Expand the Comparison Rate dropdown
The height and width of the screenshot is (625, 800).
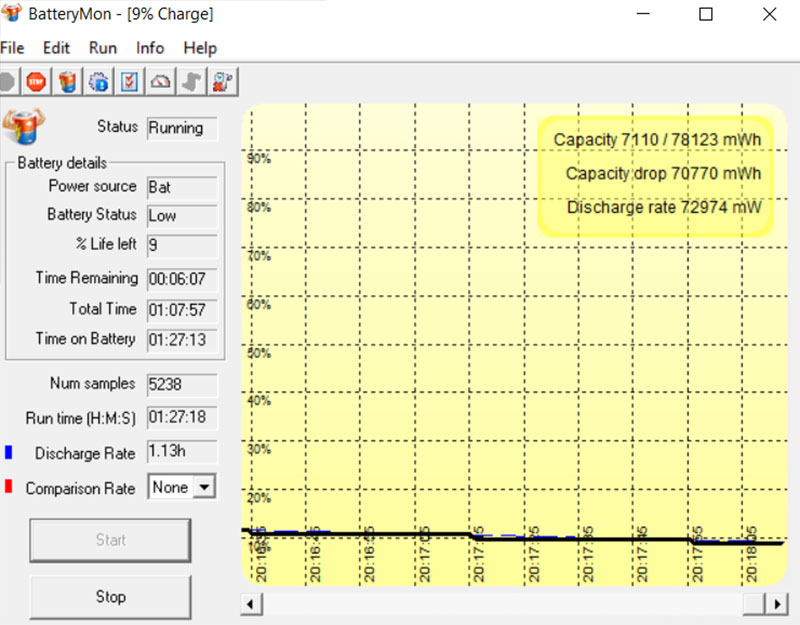[204, 487]
